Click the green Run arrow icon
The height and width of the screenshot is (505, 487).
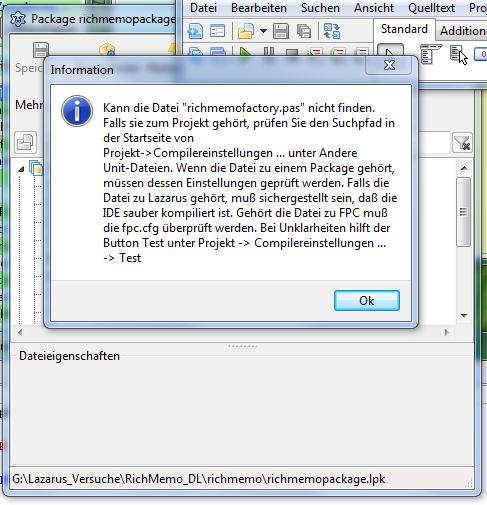(x=246, y=52)
